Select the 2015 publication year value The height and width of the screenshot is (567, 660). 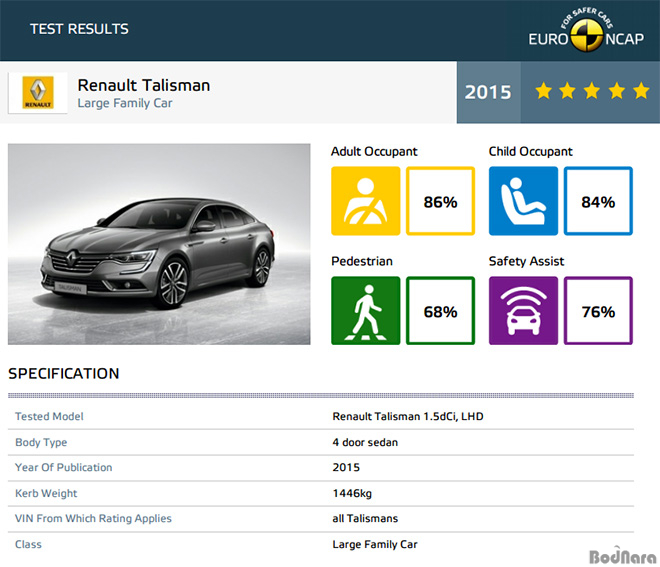(346, 468)
